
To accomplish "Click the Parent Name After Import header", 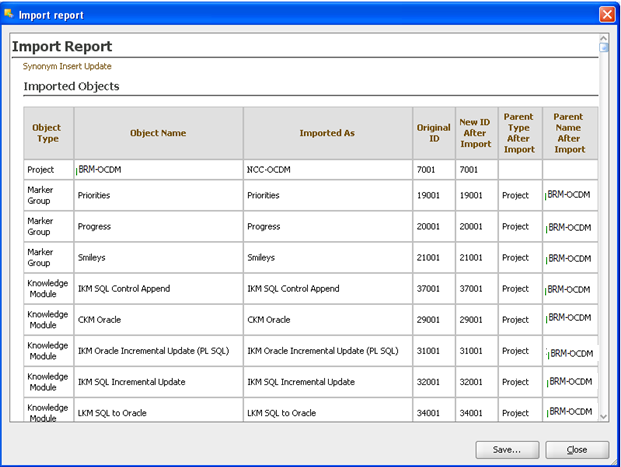I will pyautogui.click(x=569, y=133).
